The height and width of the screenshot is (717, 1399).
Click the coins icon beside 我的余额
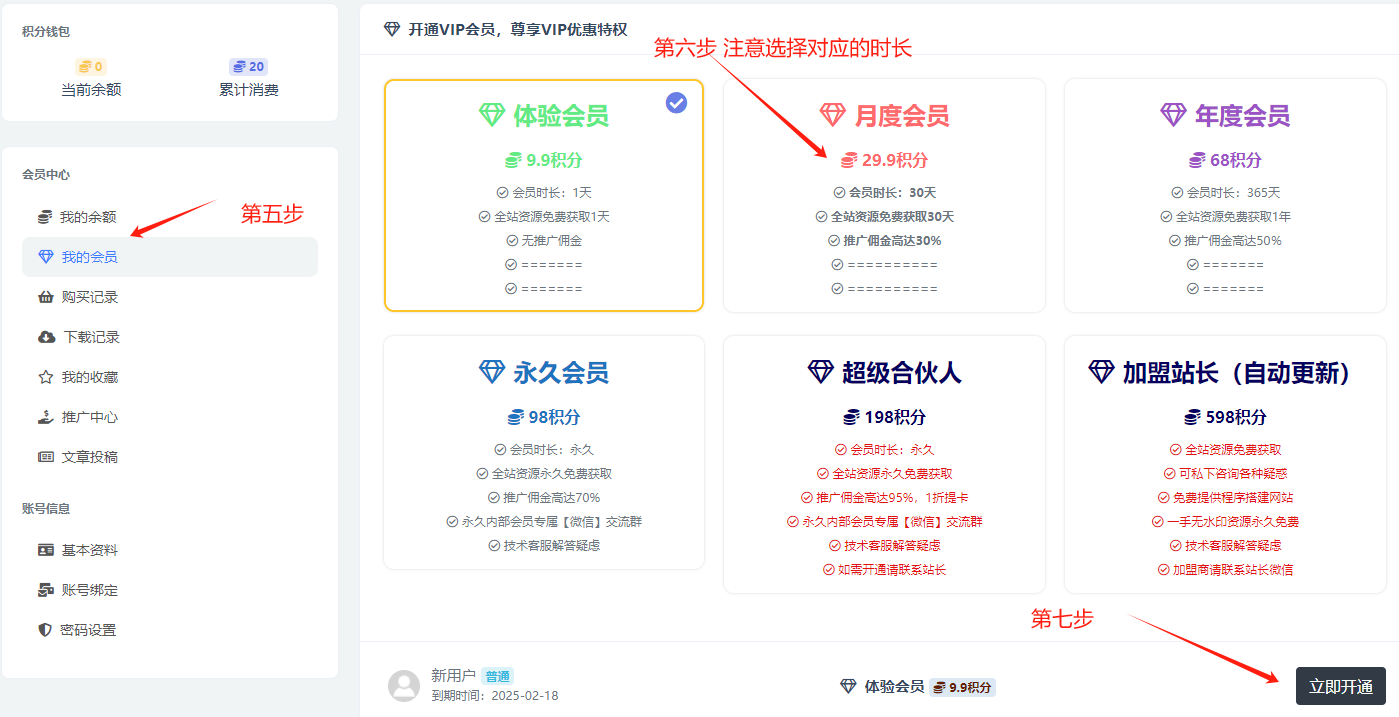[45, 217]
